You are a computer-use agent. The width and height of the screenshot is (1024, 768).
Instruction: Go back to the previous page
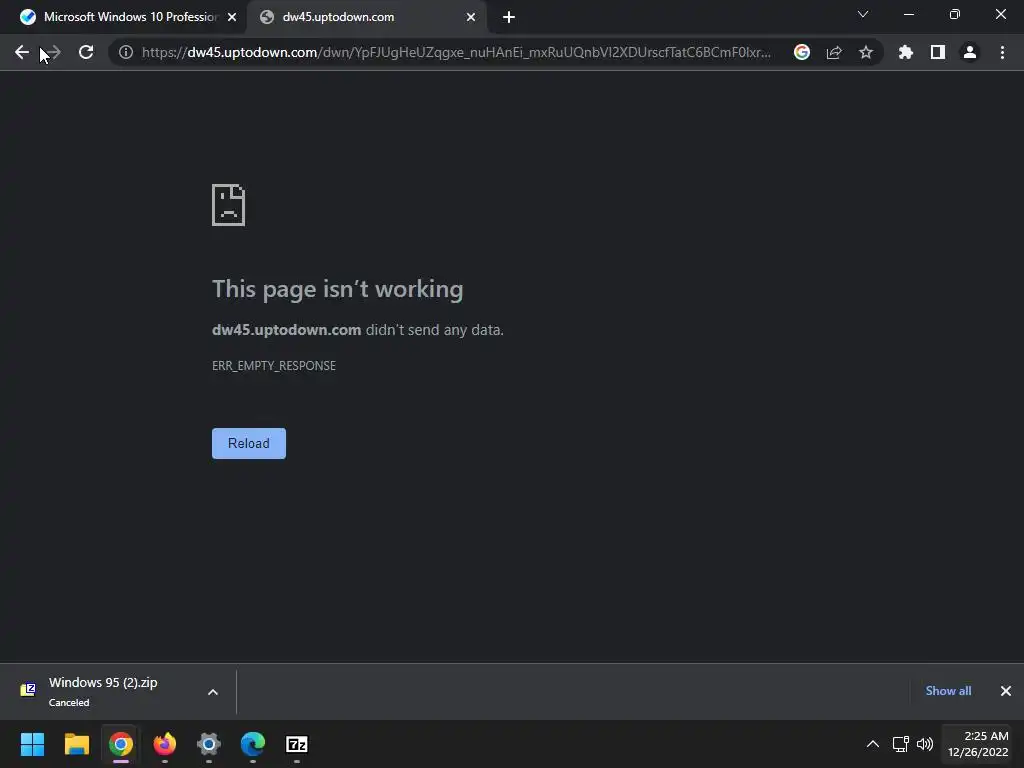[x=22, y=52]
